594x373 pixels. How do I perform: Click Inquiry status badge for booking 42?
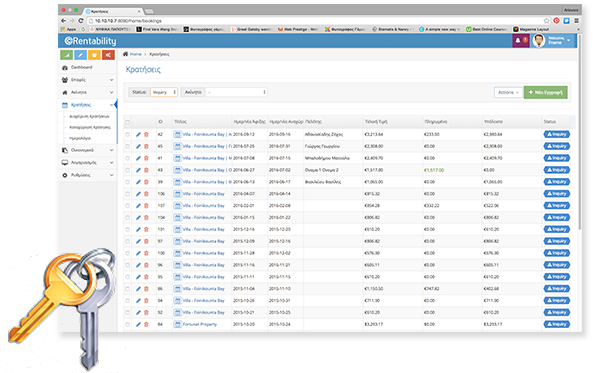tap(556, 134)
